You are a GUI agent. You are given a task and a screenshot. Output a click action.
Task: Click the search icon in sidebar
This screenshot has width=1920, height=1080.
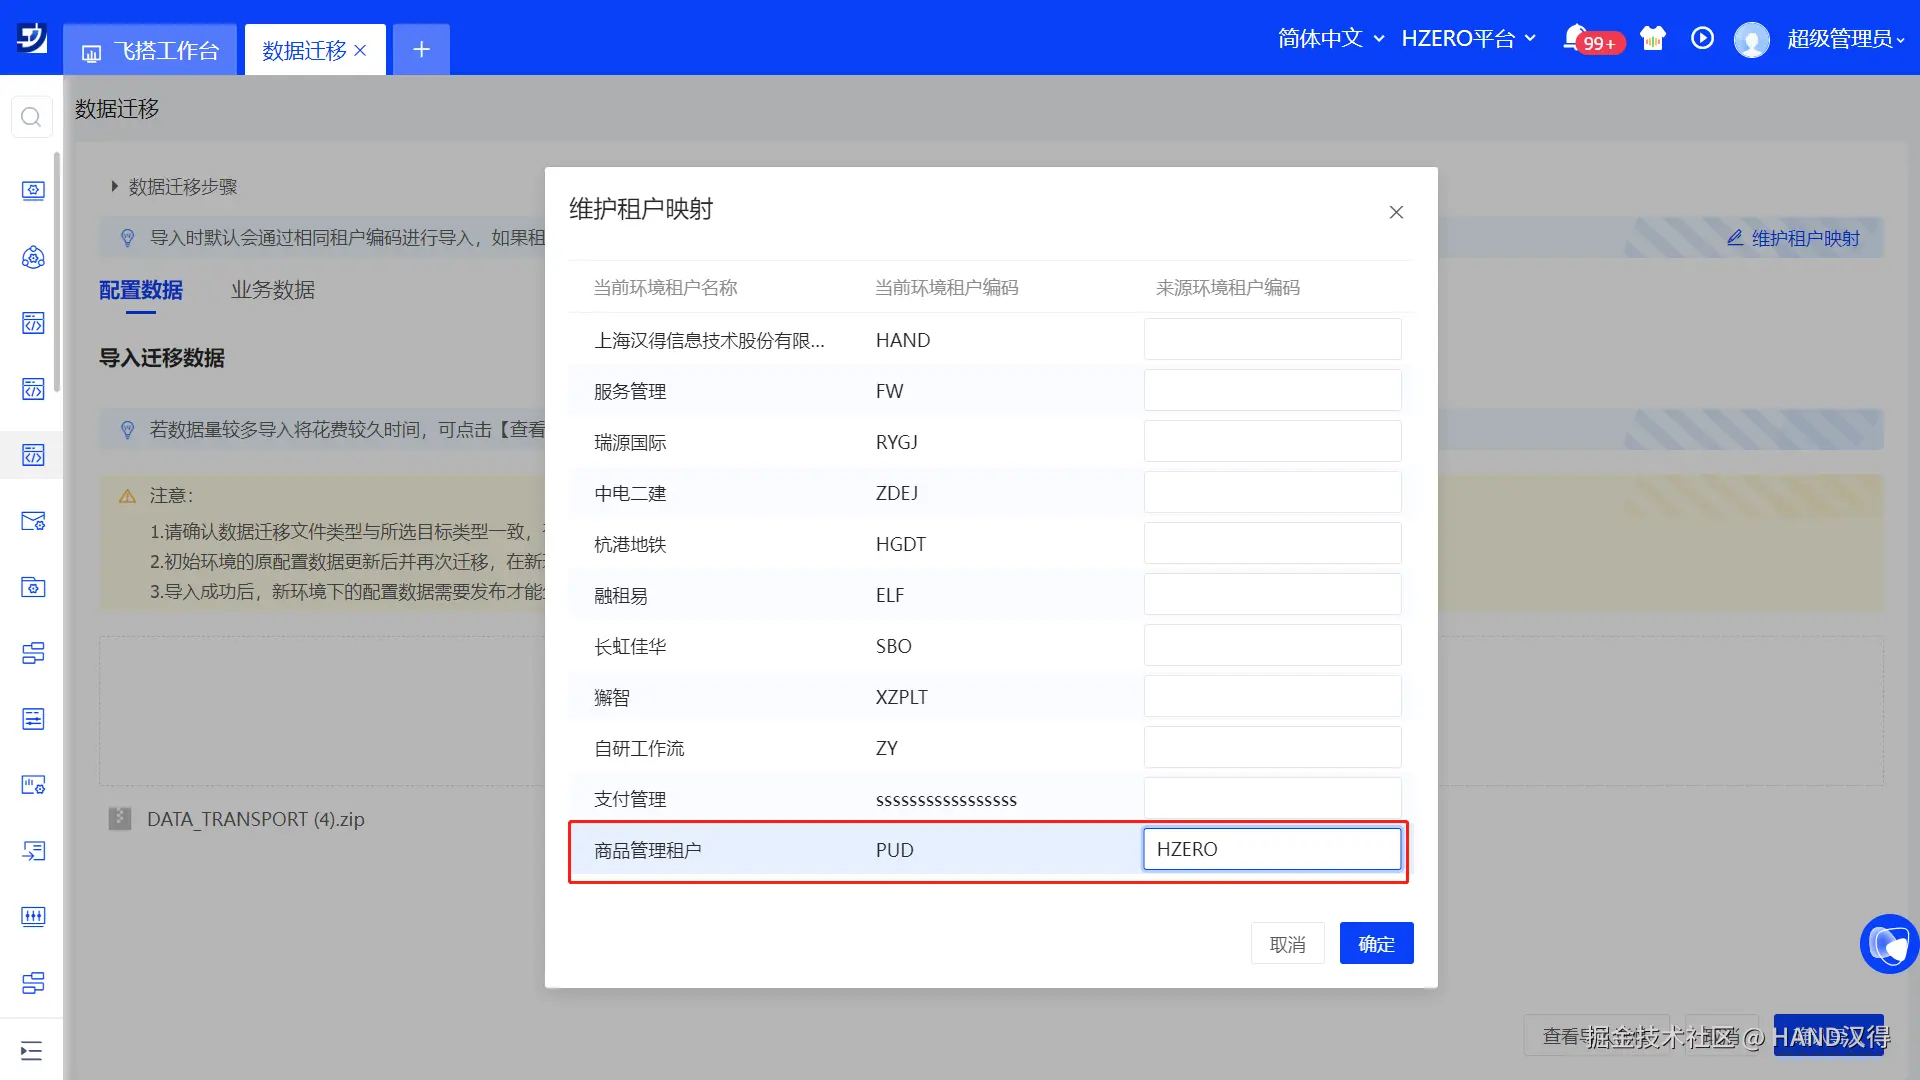point(31,117)
